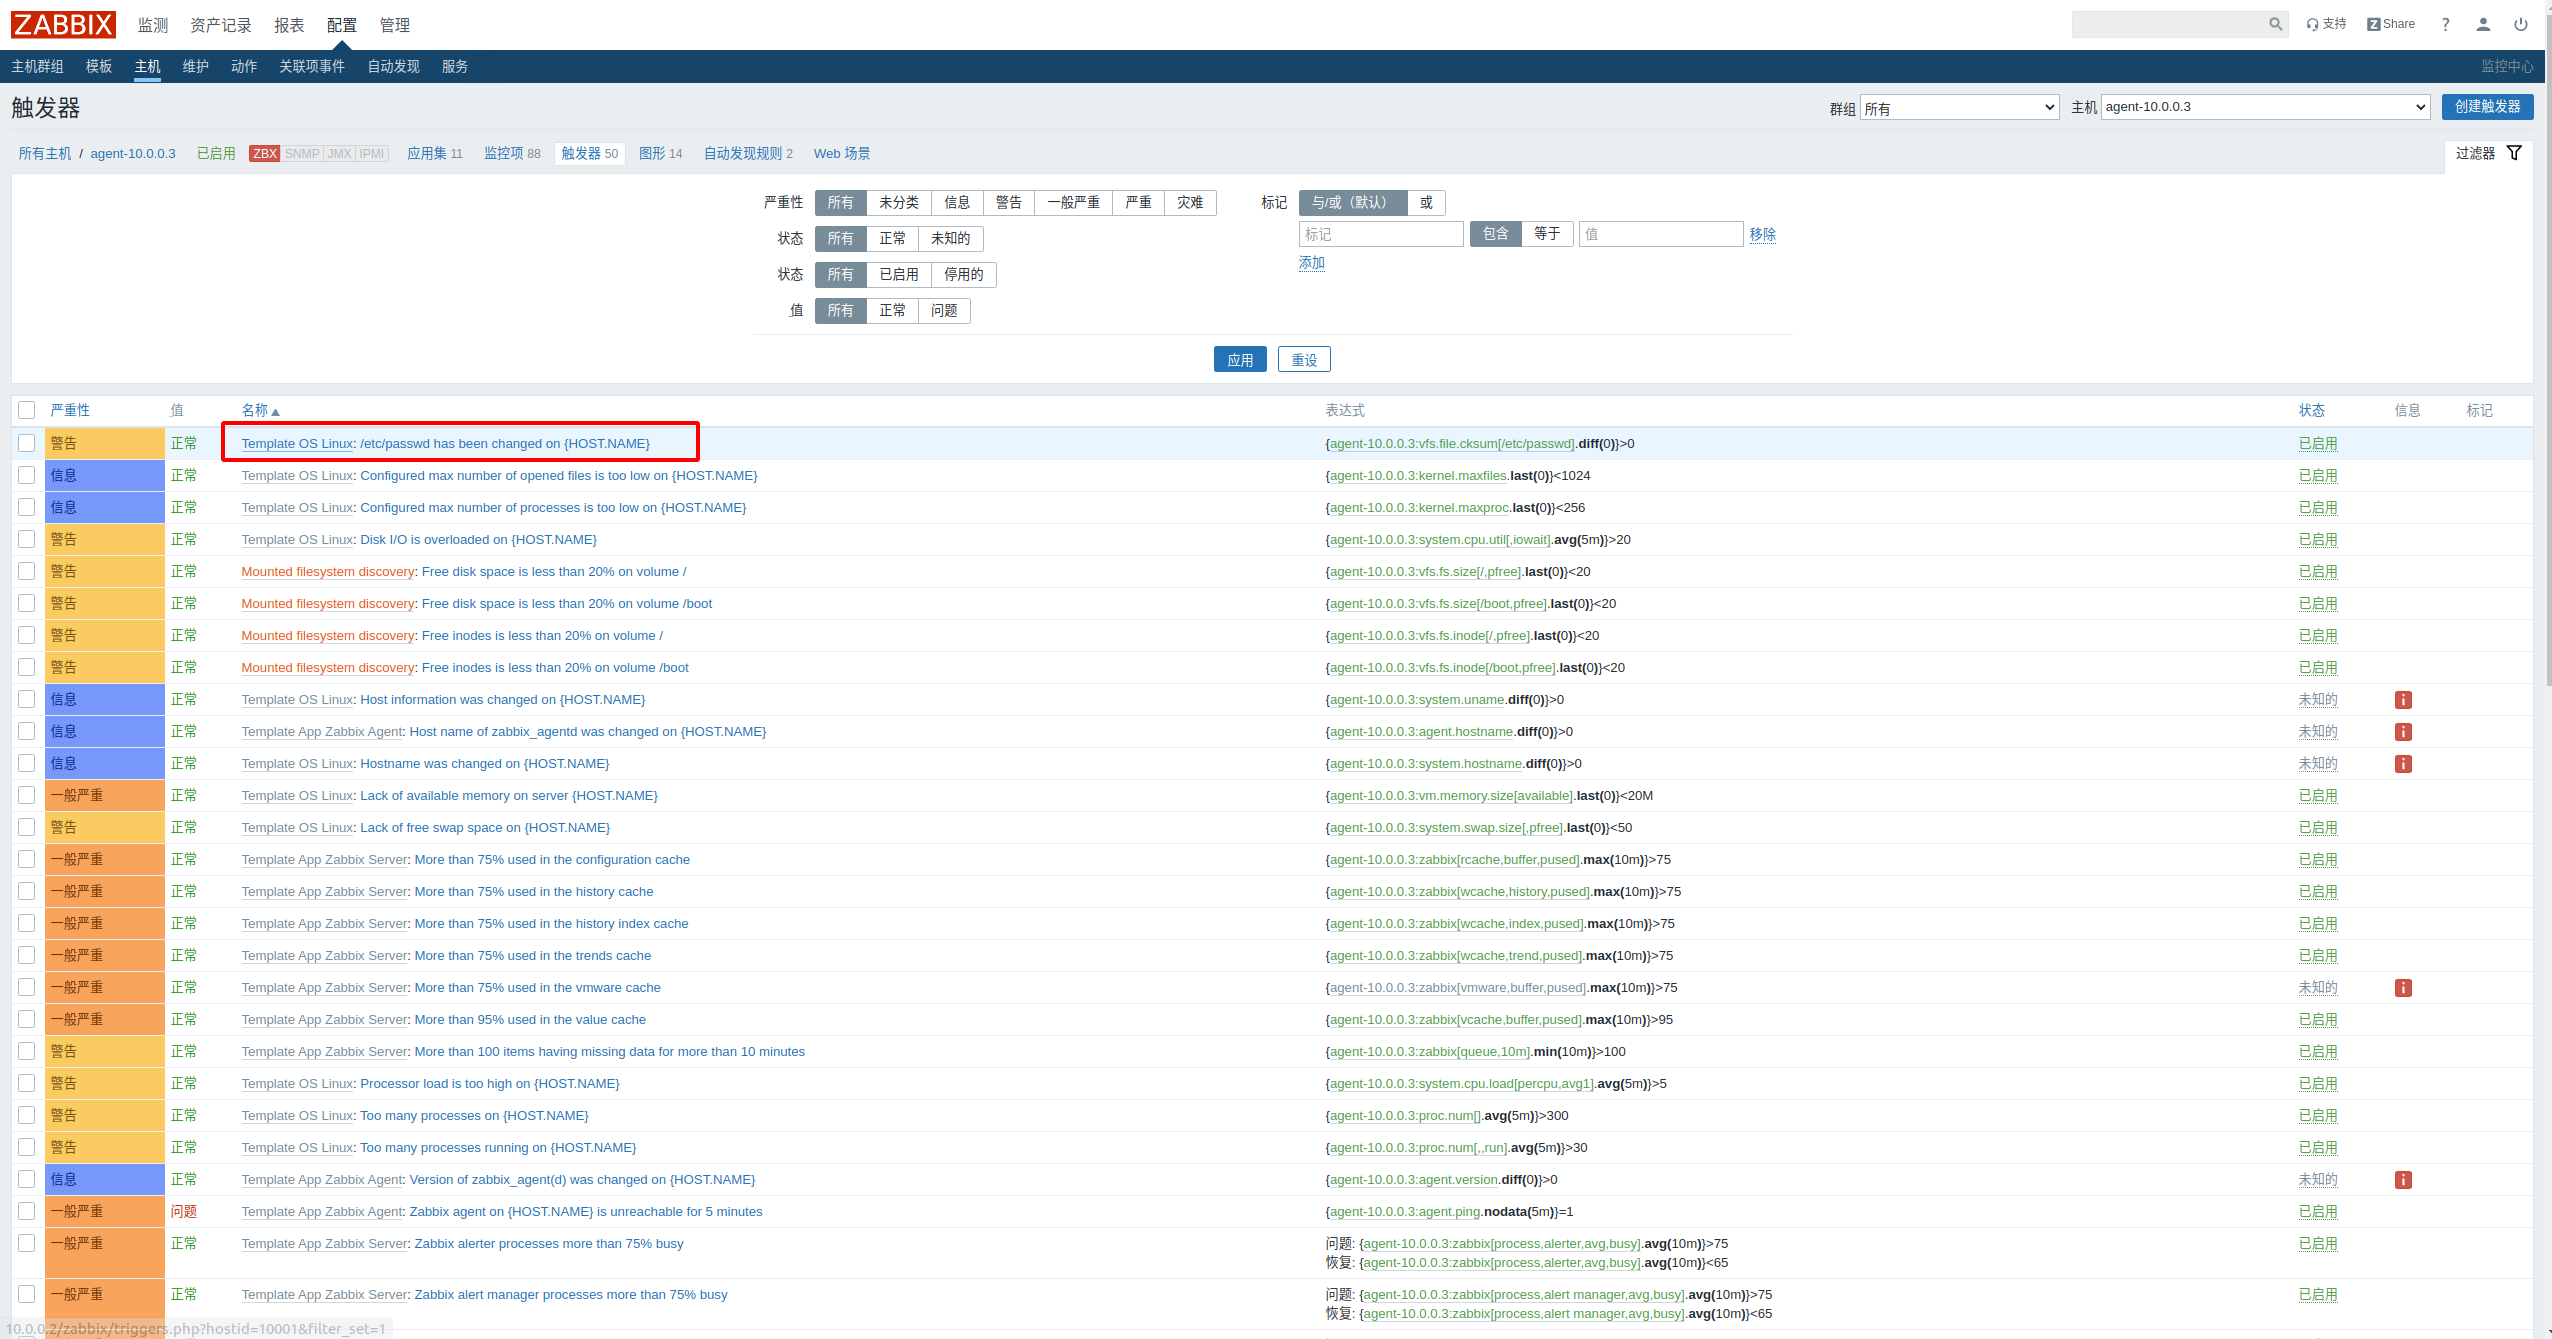
Task: Open the help question mark icon
Action: (2445, 24)
